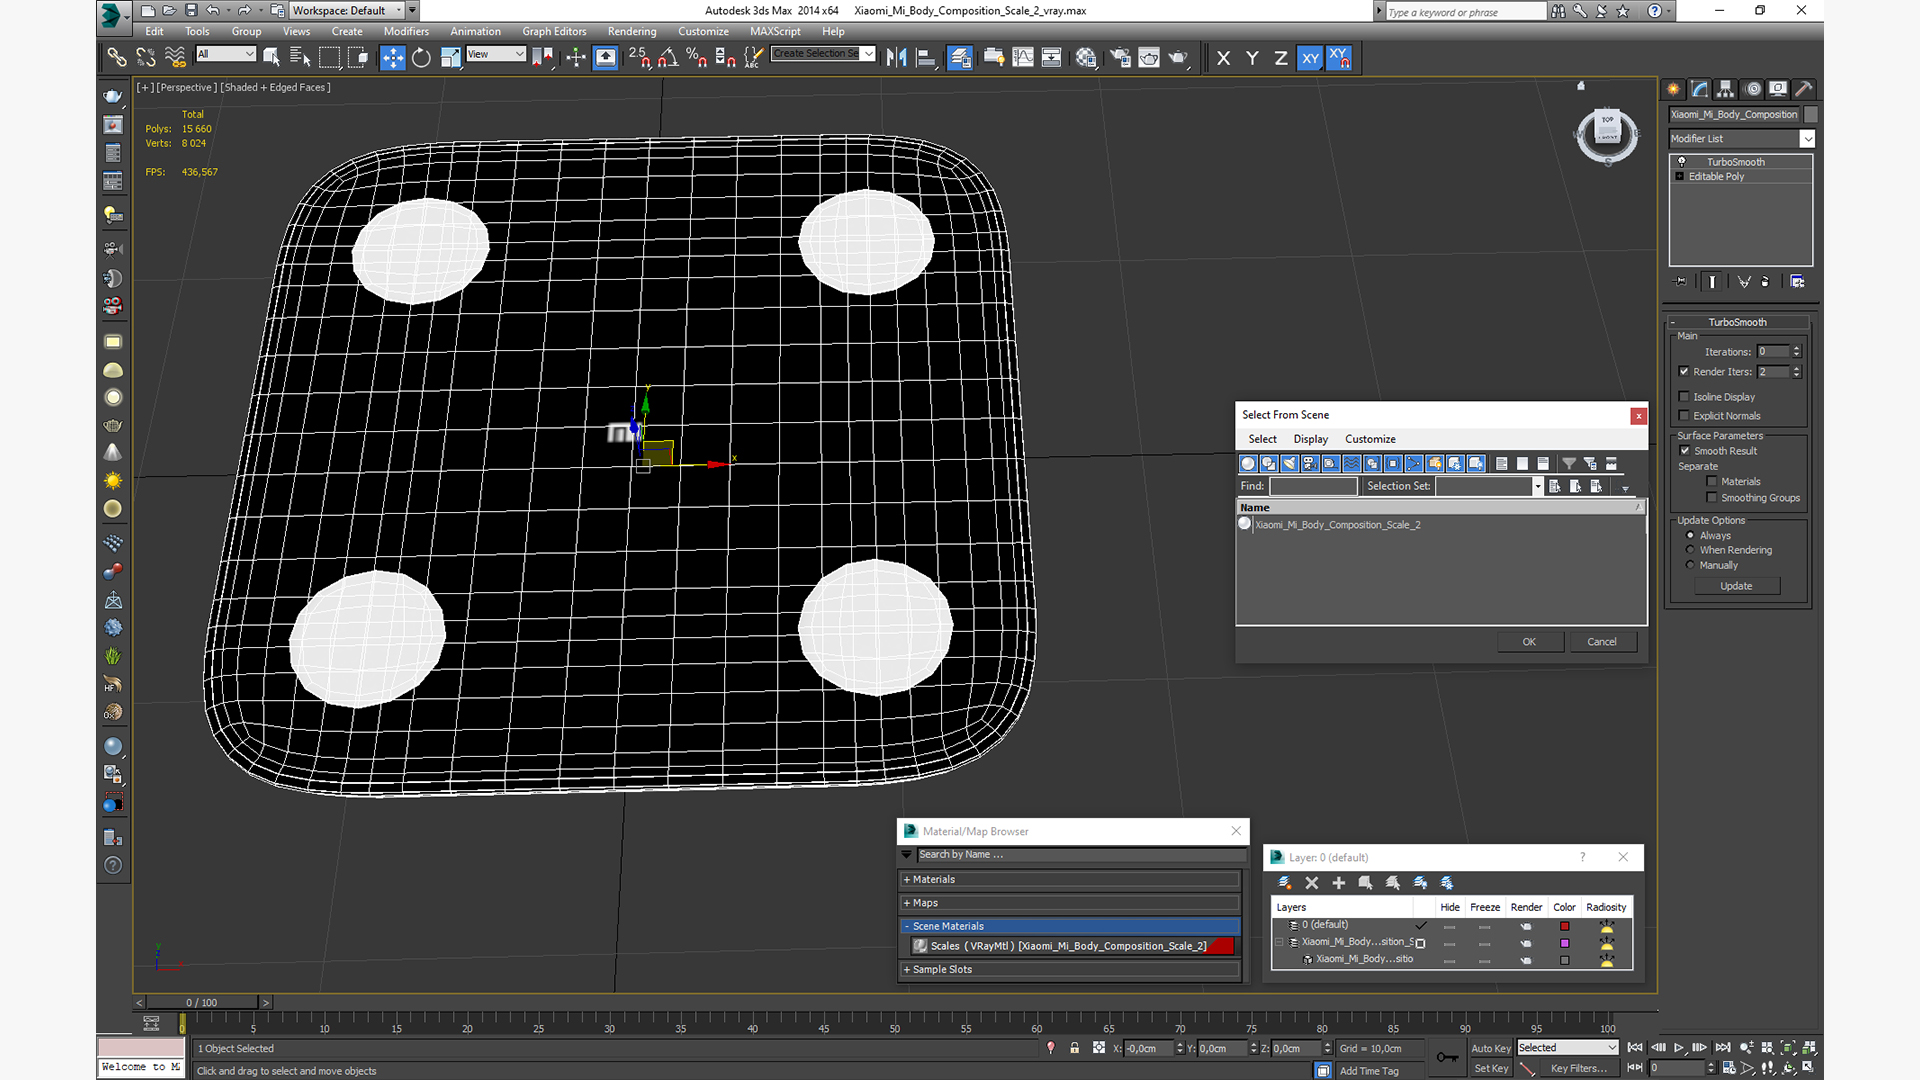Click Cancel in Select From Scene
This screenshot has width=1920, height=1080.
1602,642
